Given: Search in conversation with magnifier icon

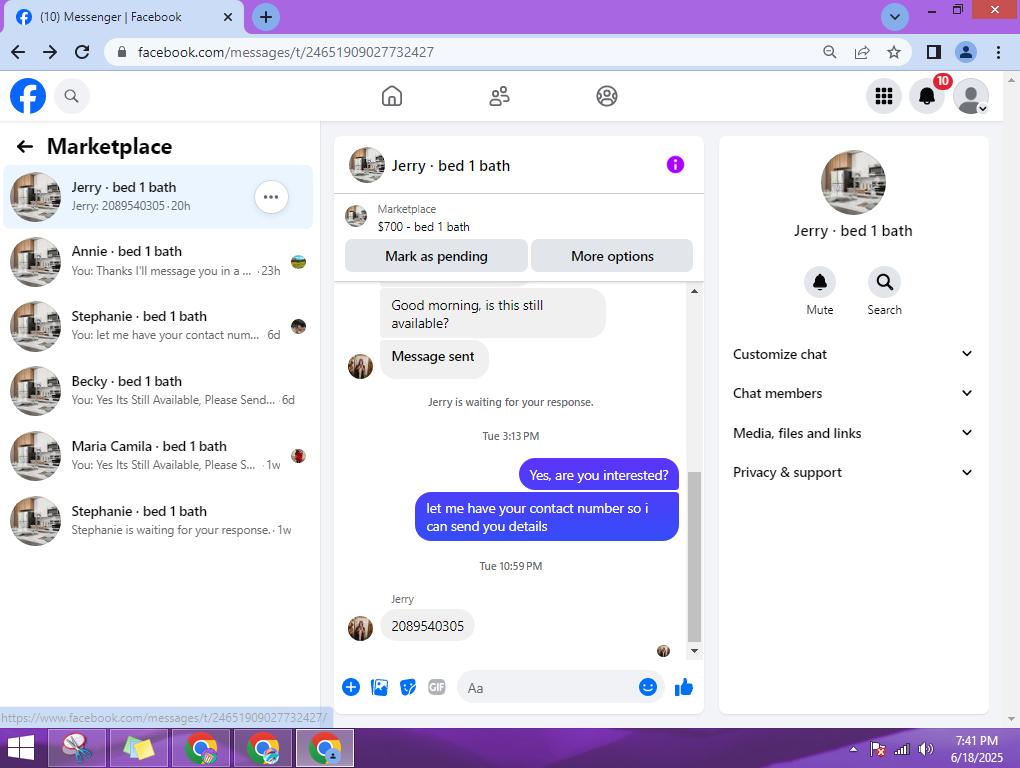Looking at the screenshot, I should 884,282.
